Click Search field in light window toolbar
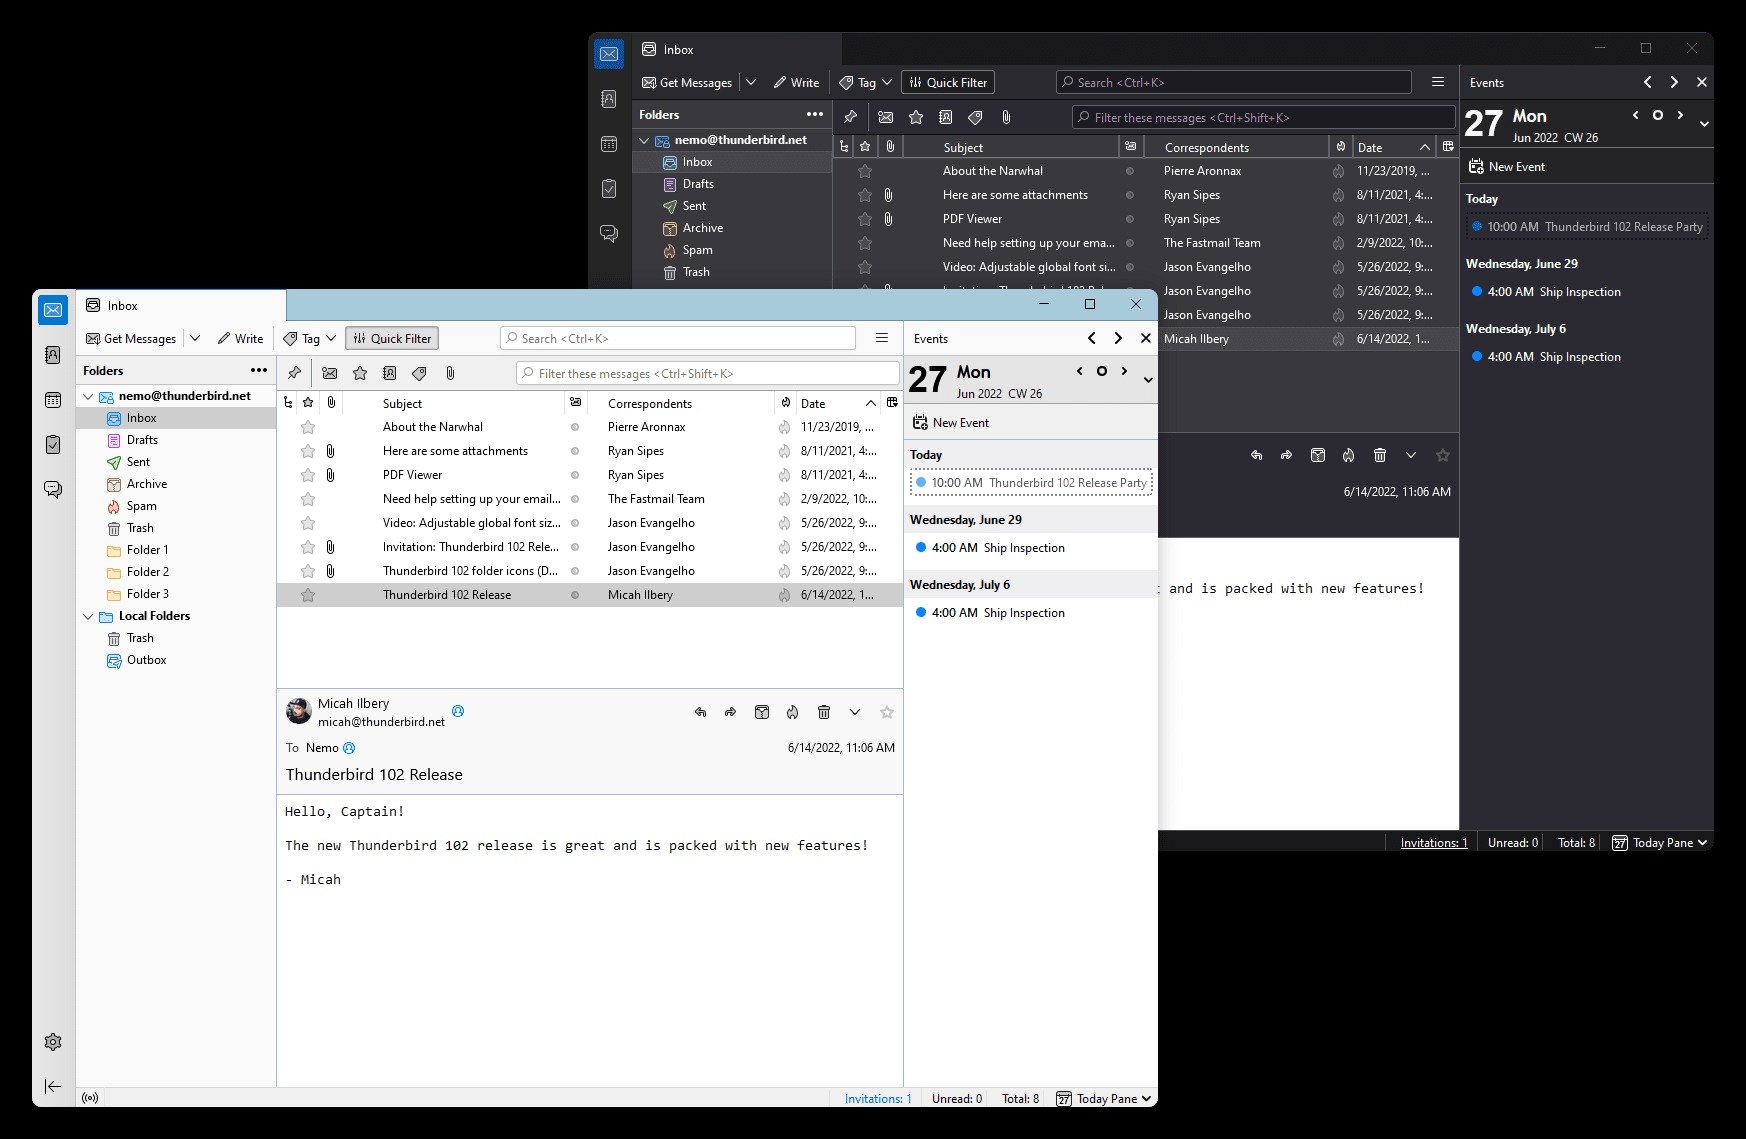1746x1139 pixels. [x=678, y=338]
